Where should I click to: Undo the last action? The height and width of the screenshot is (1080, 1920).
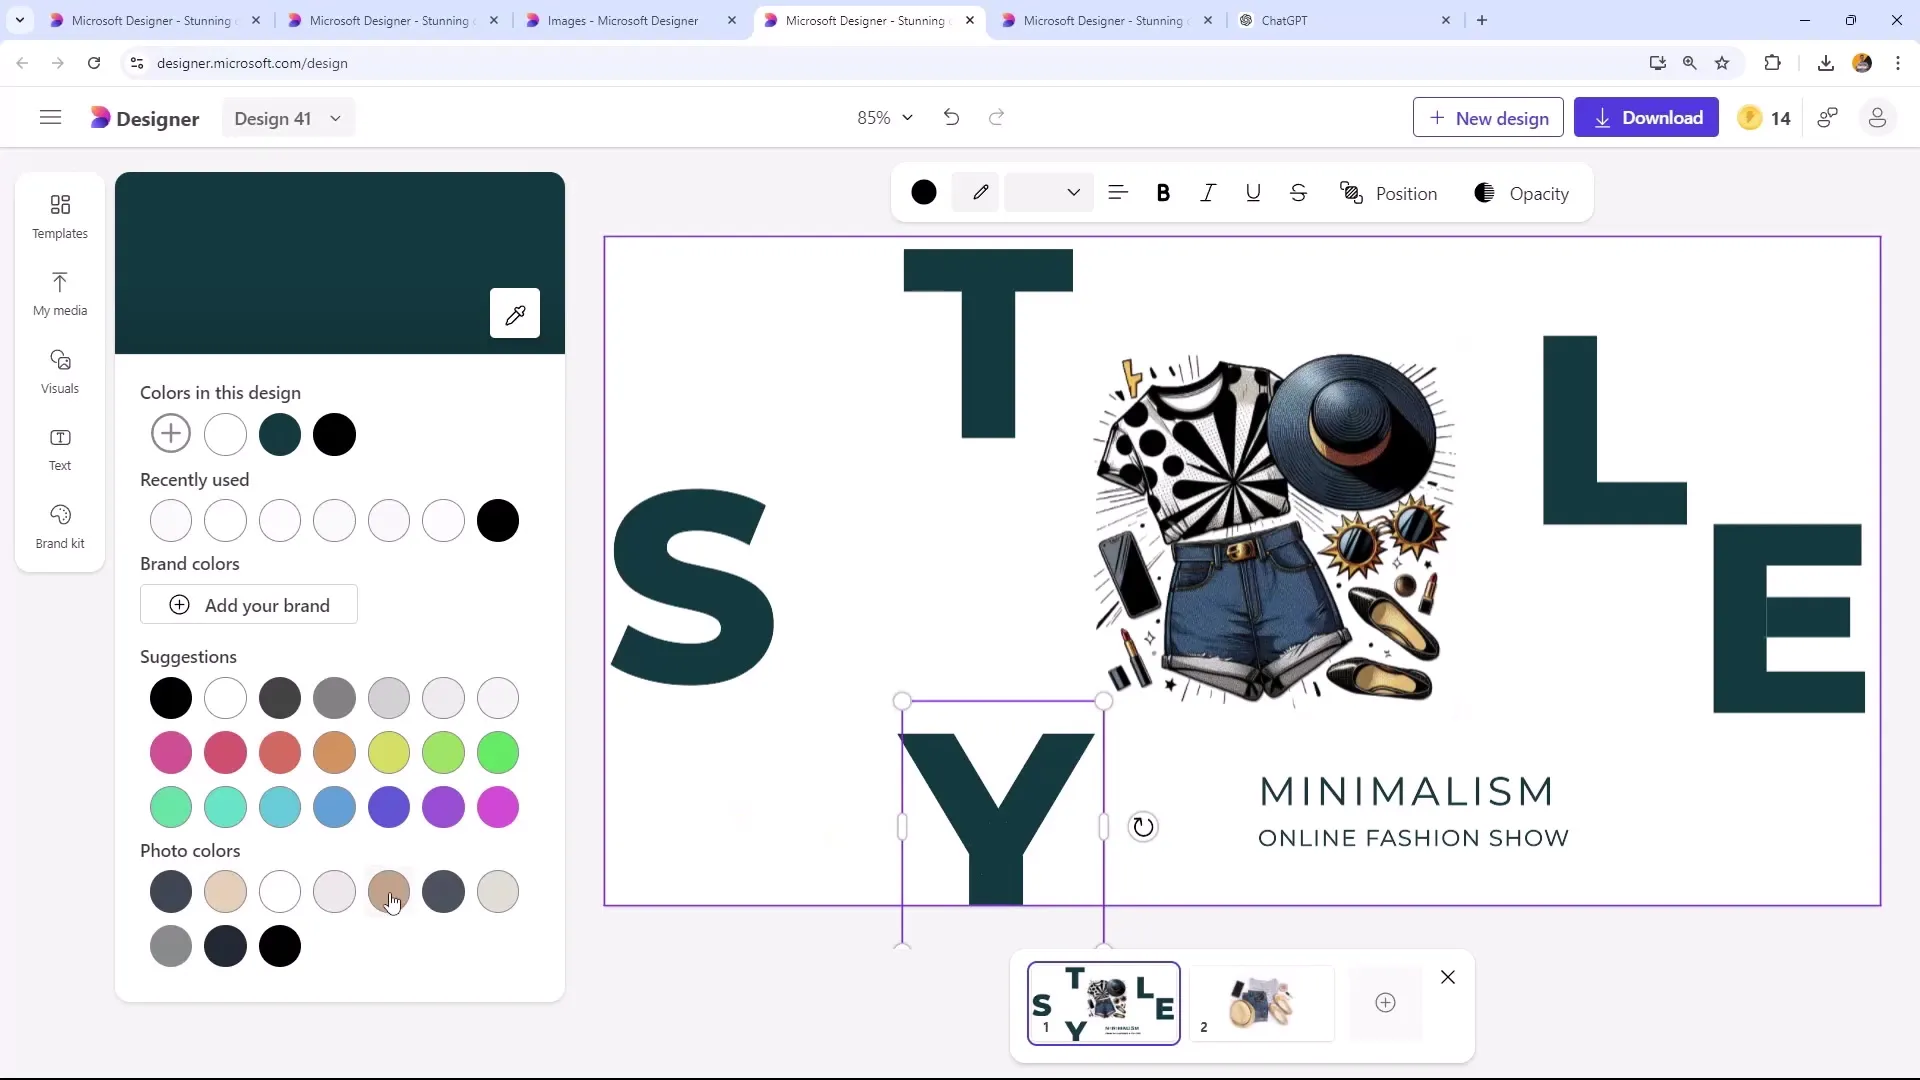[951, 118]
